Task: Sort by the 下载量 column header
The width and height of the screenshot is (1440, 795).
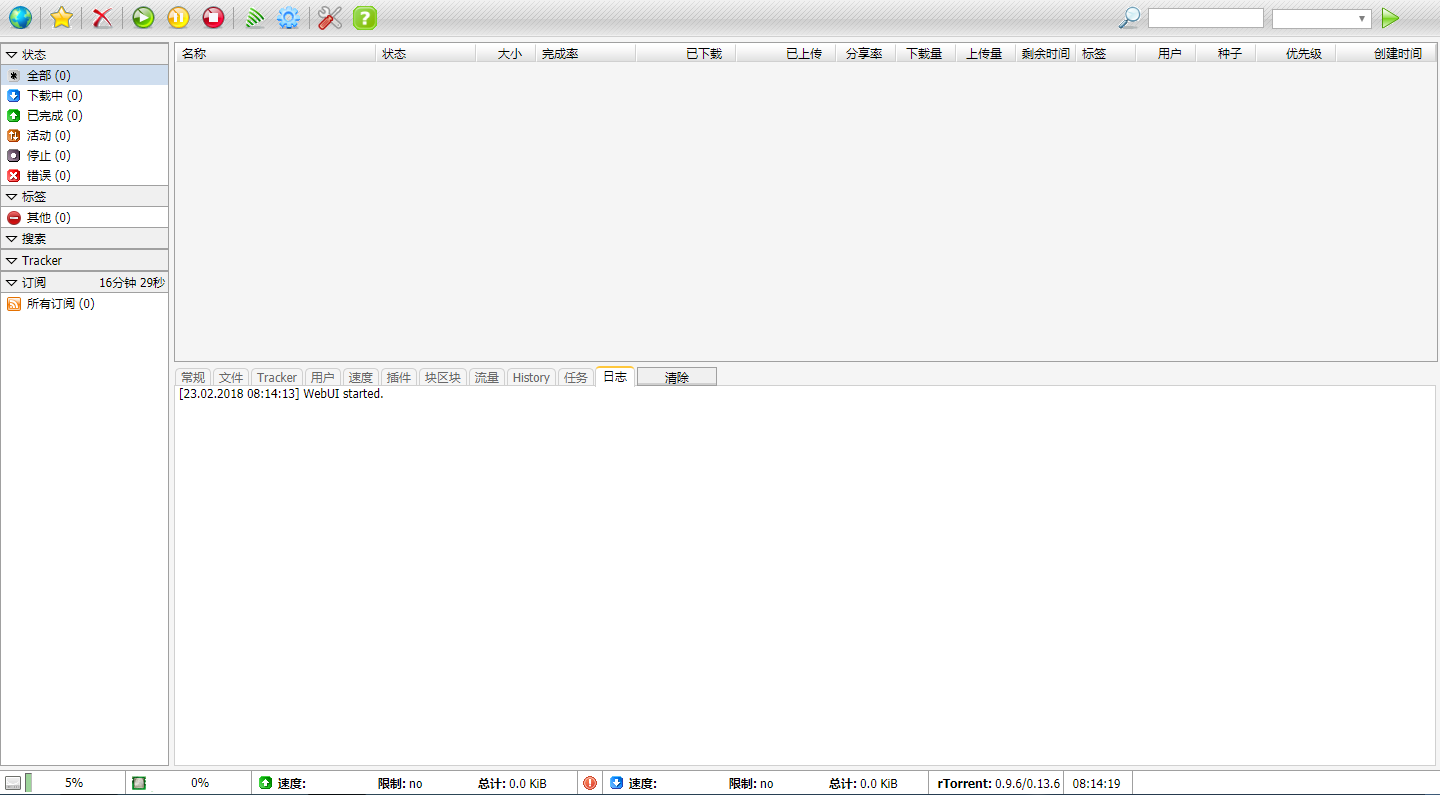Action: (926, 54)
